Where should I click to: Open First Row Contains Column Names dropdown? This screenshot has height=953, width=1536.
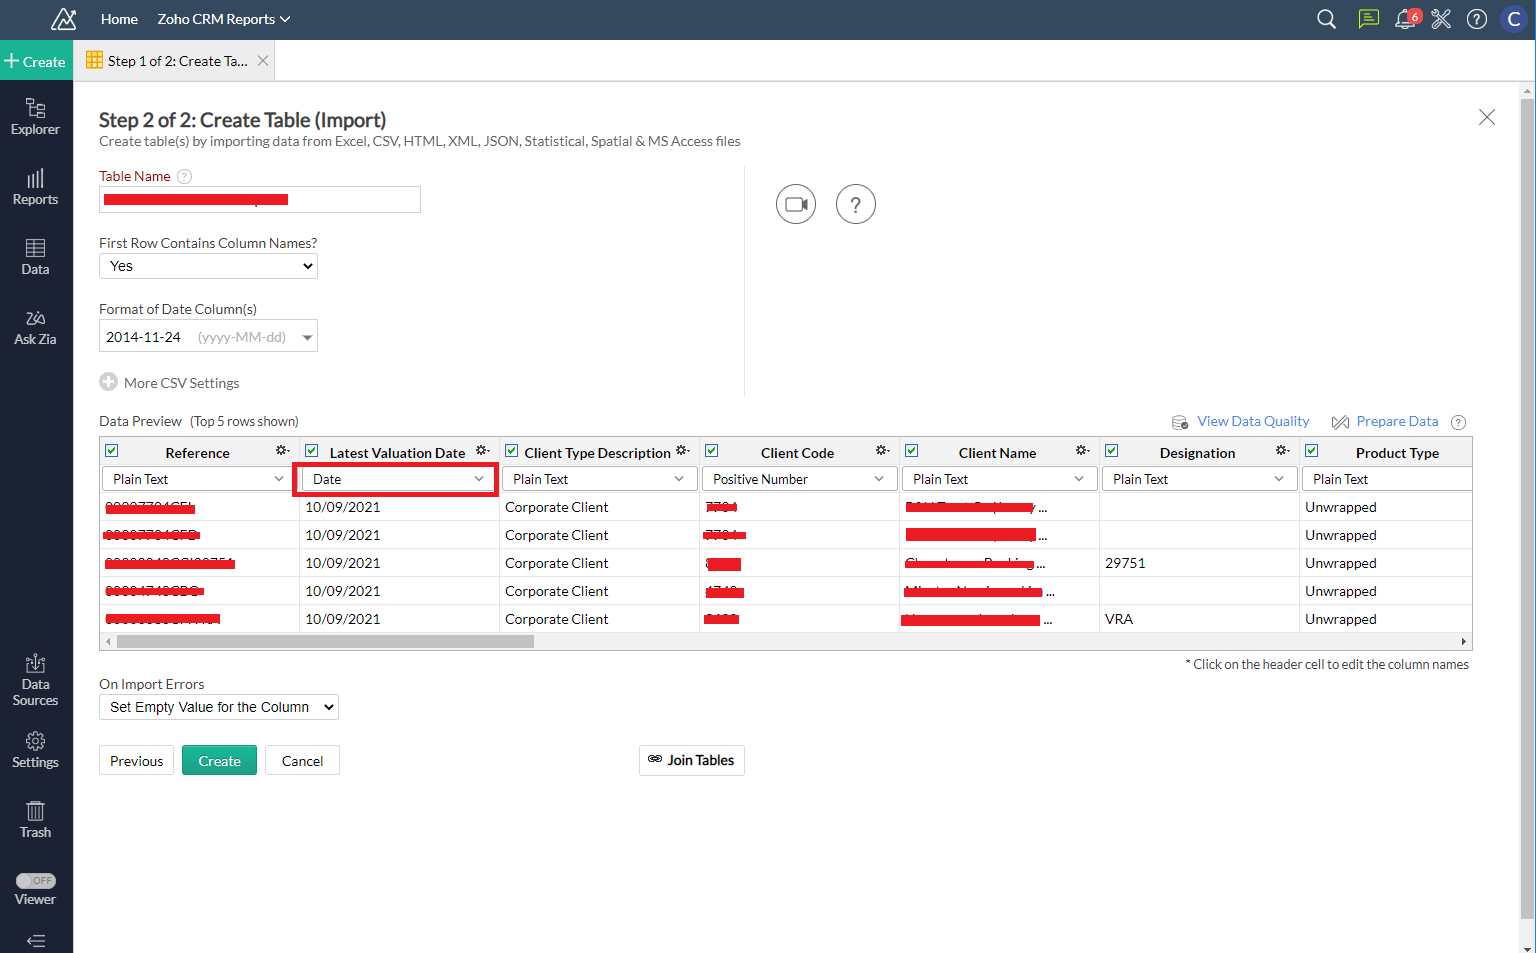pos(208,266)
